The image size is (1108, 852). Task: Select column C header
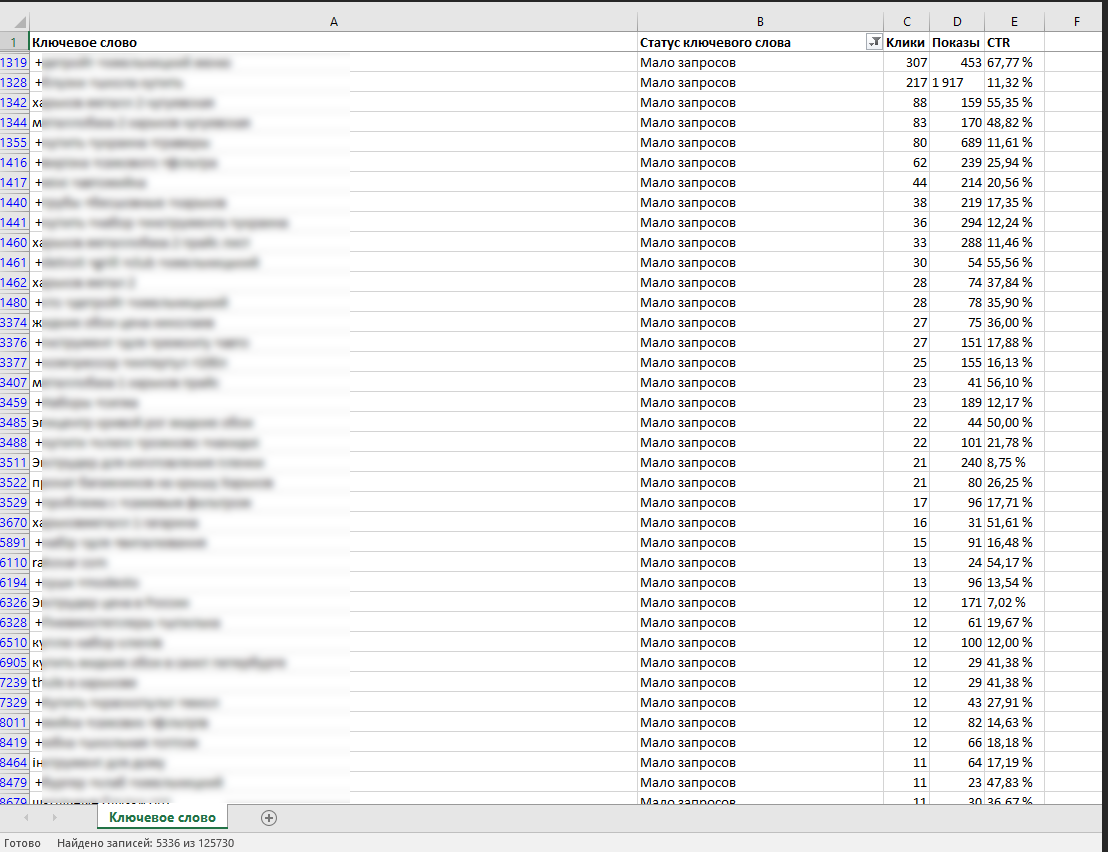(x=906, y=21)
